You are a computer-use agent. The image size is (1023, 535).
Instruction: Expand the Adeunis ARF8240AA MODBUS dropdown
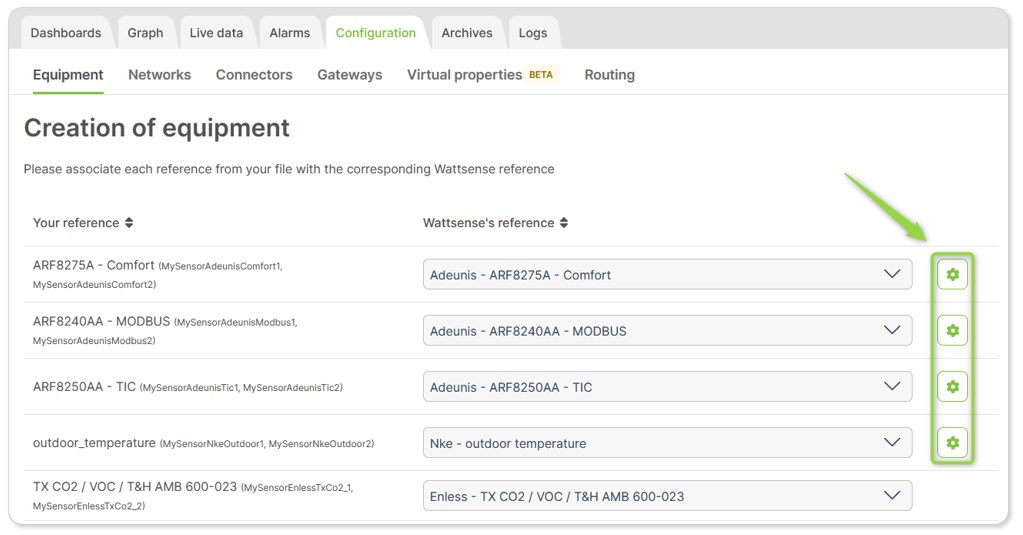tap(667, 331)
